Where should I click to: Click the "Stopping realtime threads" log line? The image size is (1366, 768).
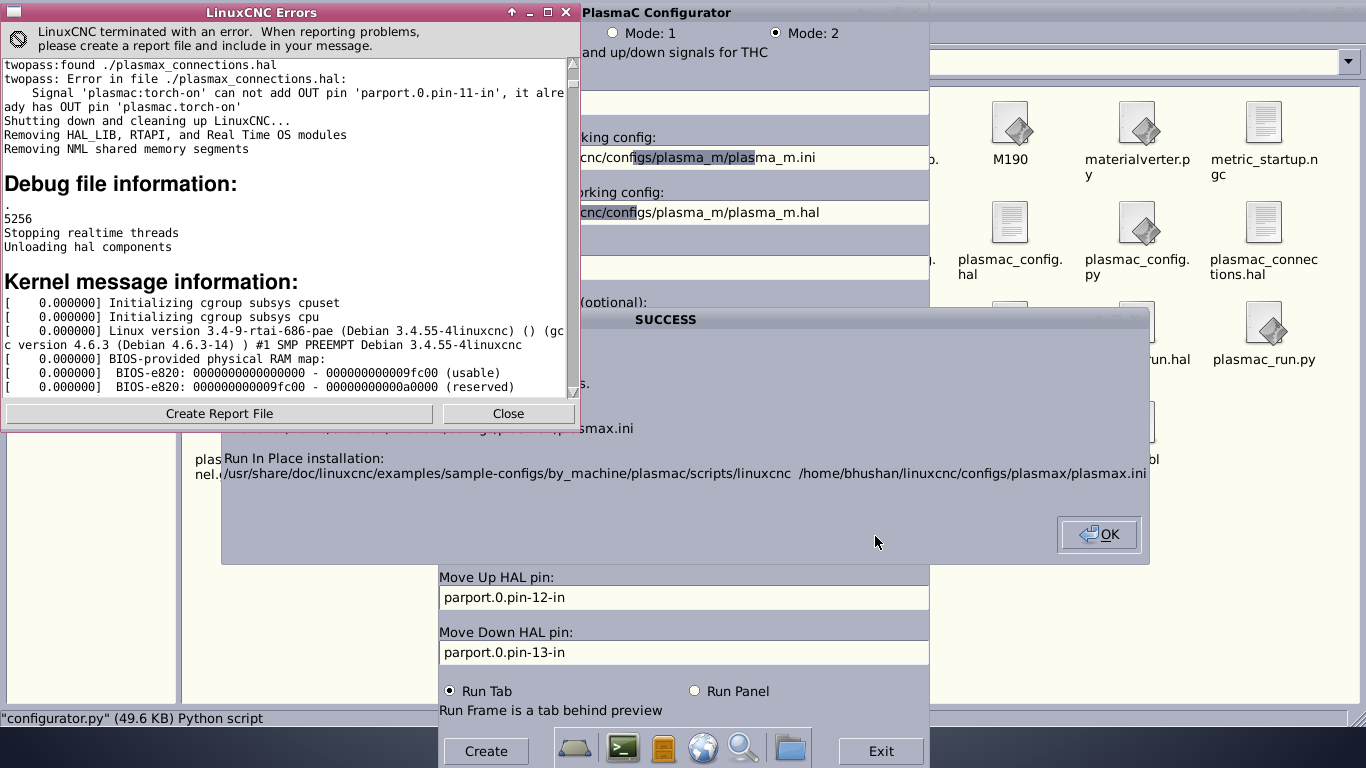click(x=91, y=233)
